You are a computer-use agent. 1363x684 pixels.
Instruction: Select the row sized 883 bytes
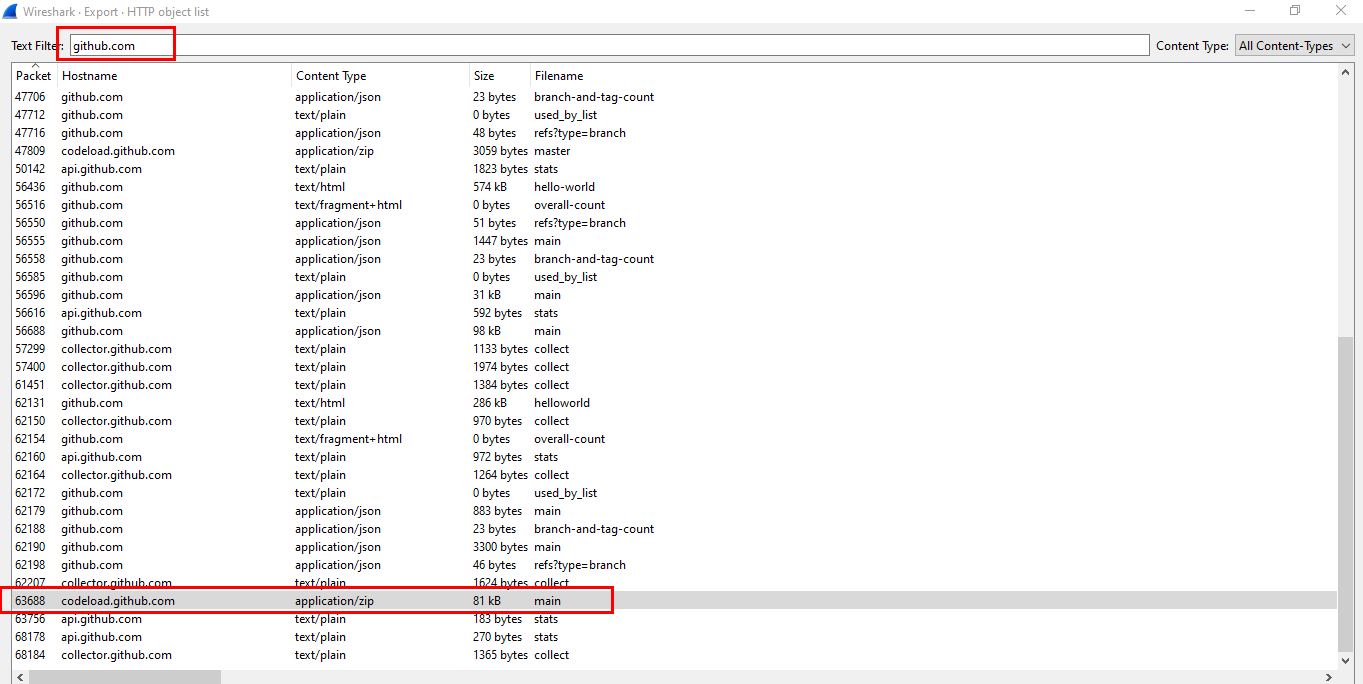[675, 511]
